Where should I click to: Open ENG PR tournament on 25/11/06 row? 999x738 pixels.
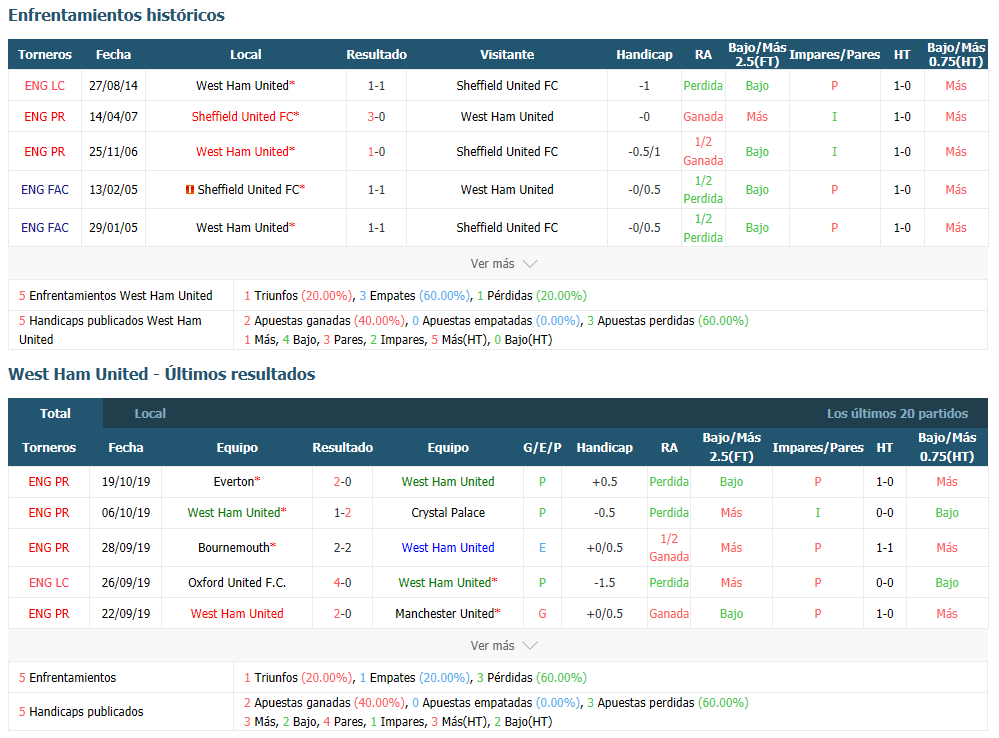tap(45, 152)
